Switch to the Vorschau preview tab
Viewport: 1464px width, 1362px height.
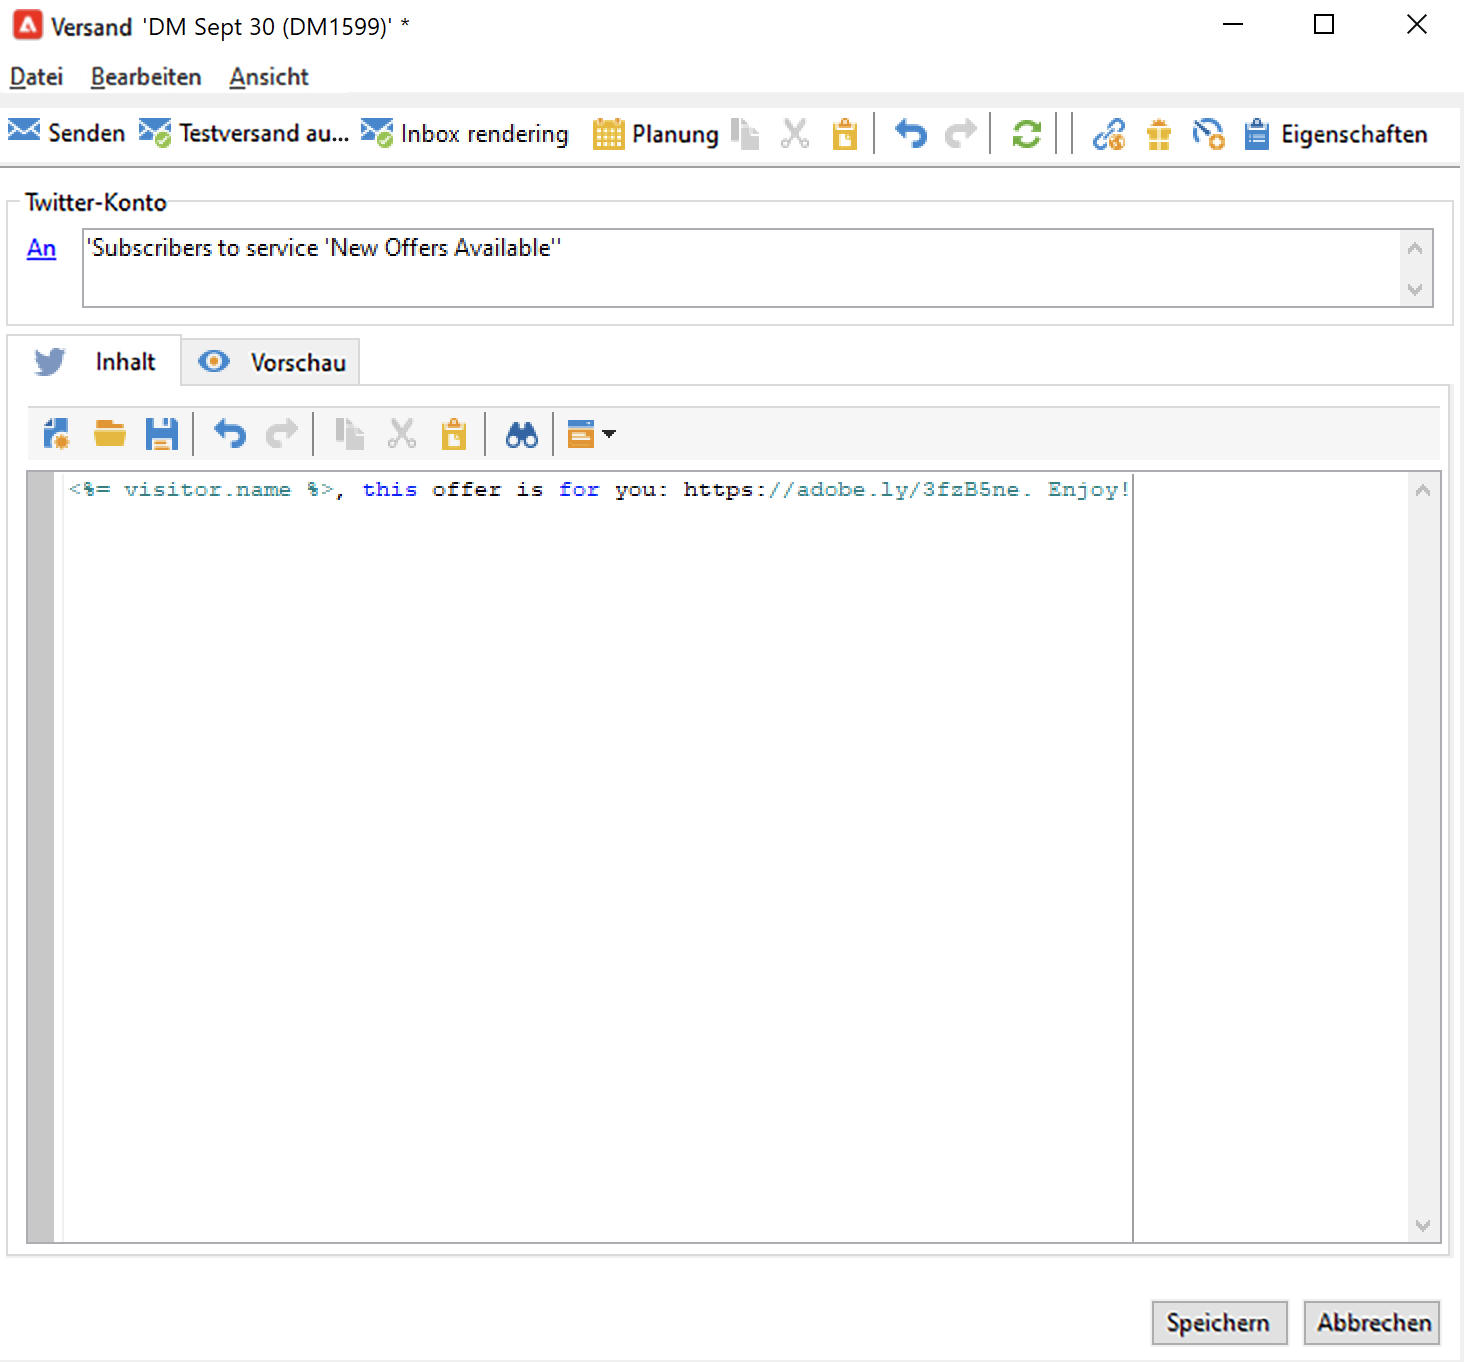(x=271, y=362)
